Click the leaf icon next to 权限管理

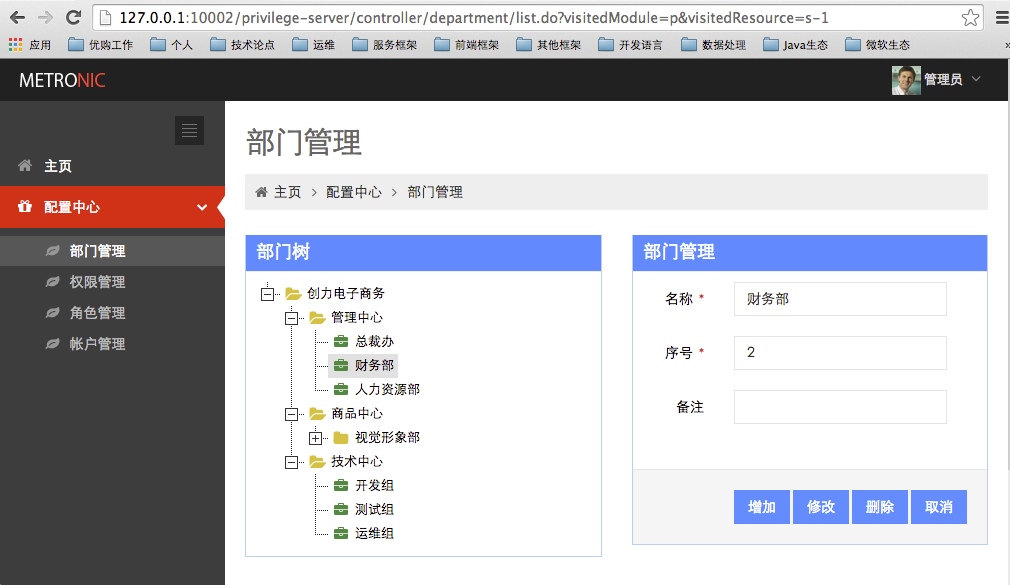coord(53,282)
